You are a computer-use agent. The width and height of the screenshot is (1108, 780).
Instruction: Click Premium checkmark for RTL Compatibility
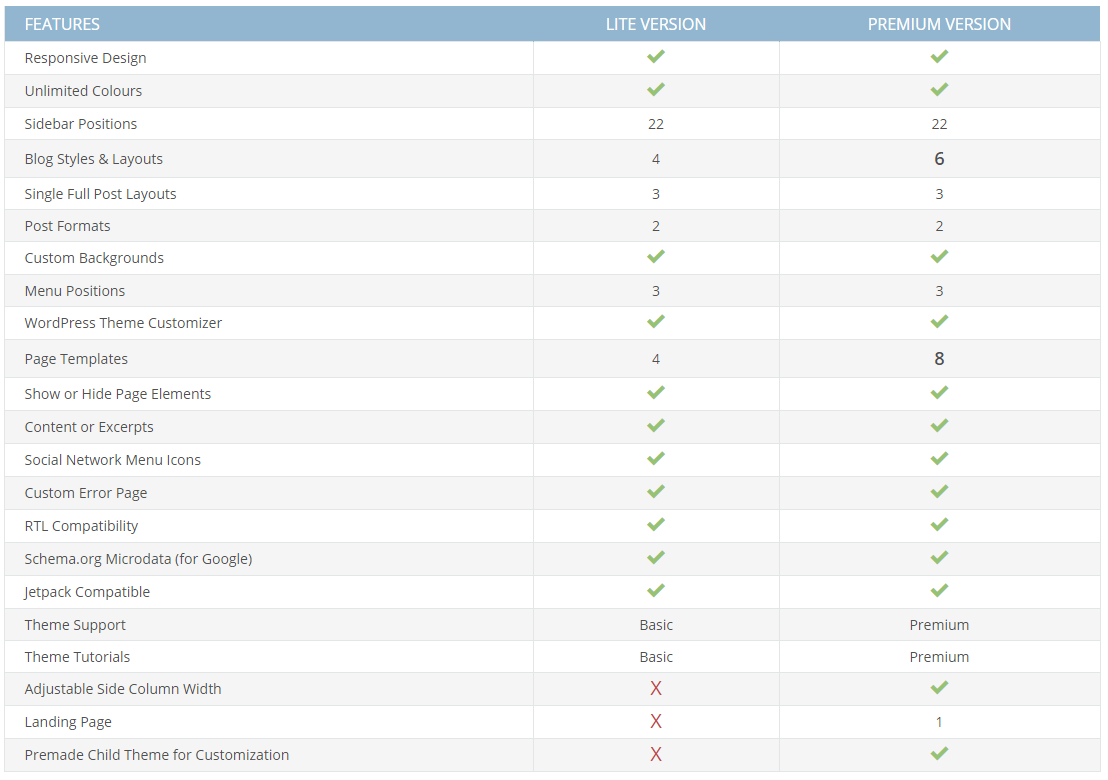point(939,525)
